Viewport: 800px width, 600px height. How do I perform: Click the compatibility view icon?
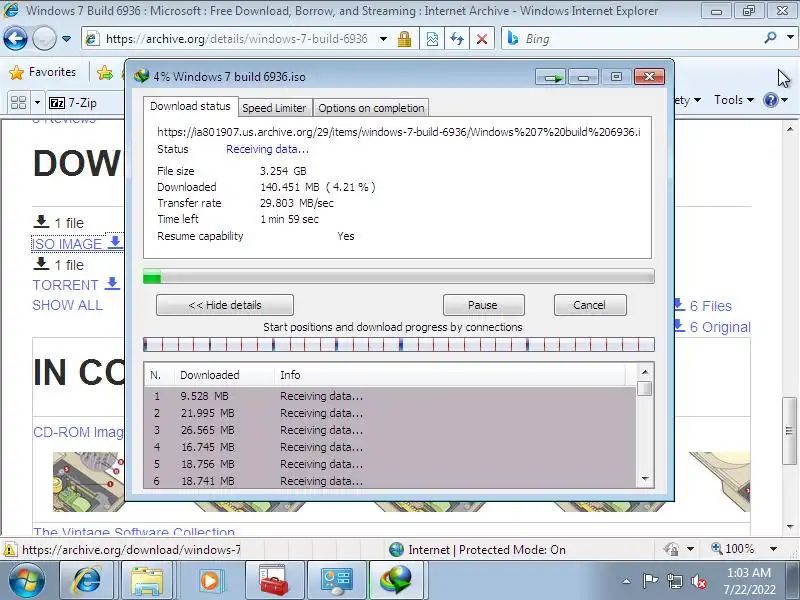point(432,39)
